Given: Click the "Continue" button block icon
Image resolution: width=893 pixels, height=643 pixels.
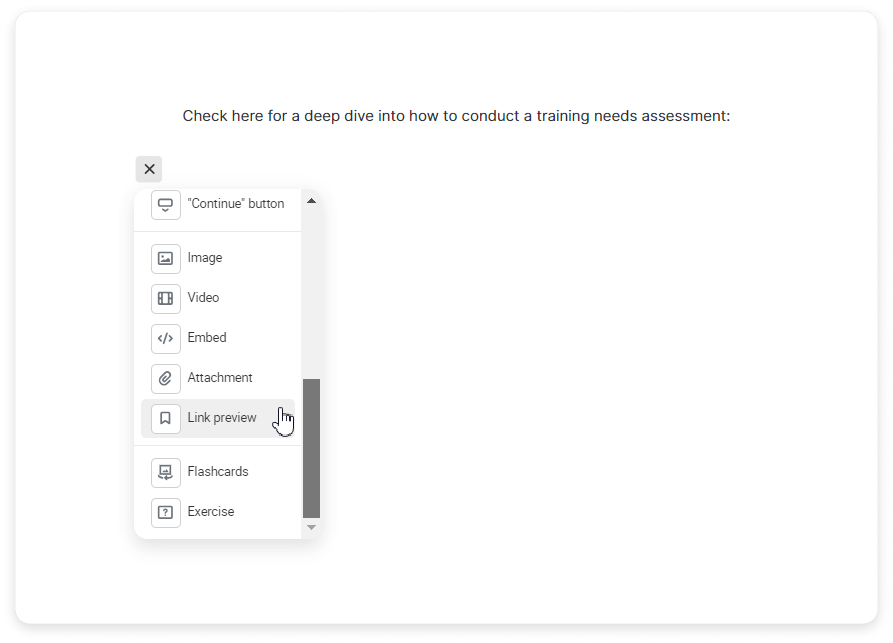Looking at the screenshot, I should 166,204.
